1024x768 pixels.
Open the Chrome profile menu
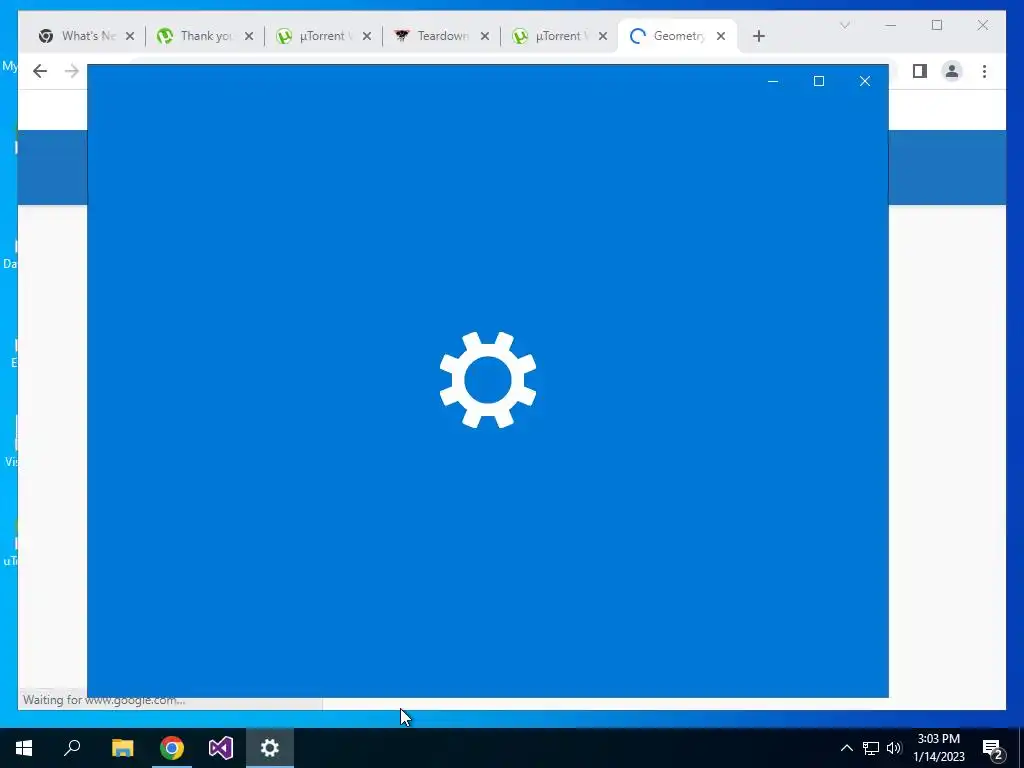[952, 71]
